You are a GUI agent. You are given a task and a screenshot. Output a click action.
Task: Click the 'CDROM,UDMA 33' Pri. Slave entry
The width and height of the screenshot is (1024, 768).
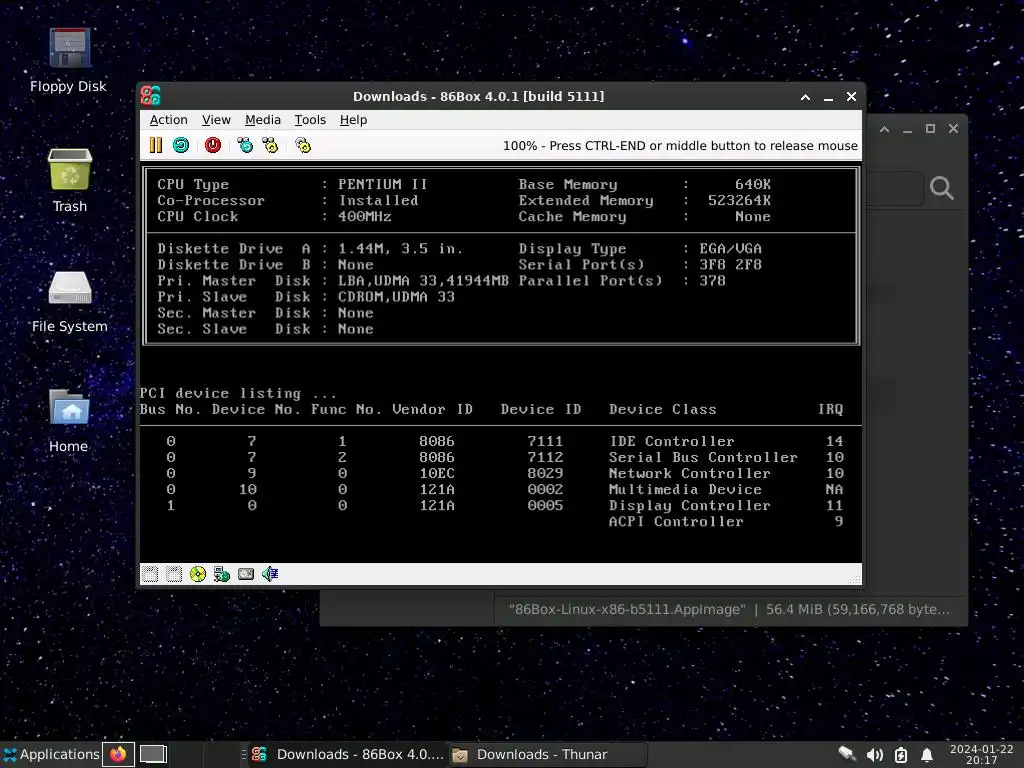pyautogui.click(x=396, y=296)
